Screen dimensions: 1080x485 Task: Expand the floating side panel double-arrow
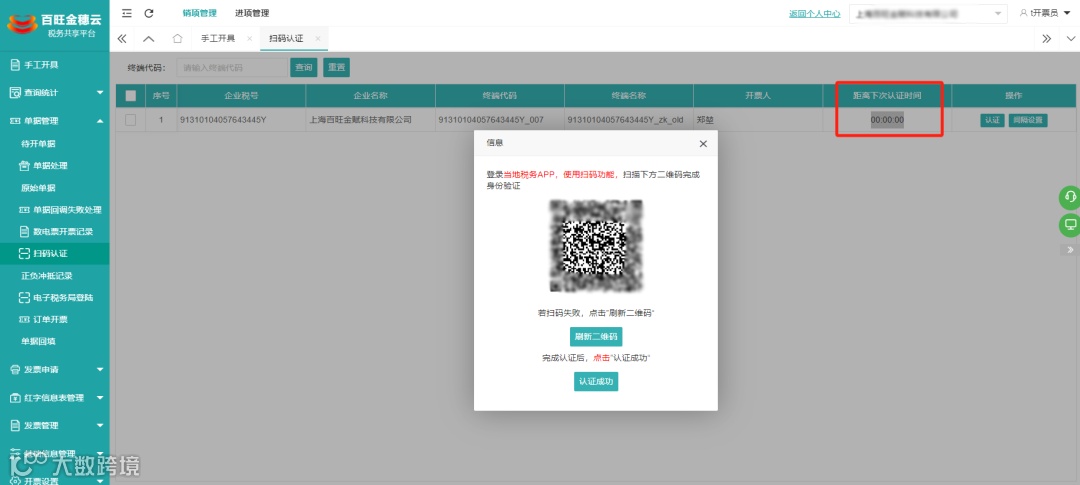(1070, 249)
